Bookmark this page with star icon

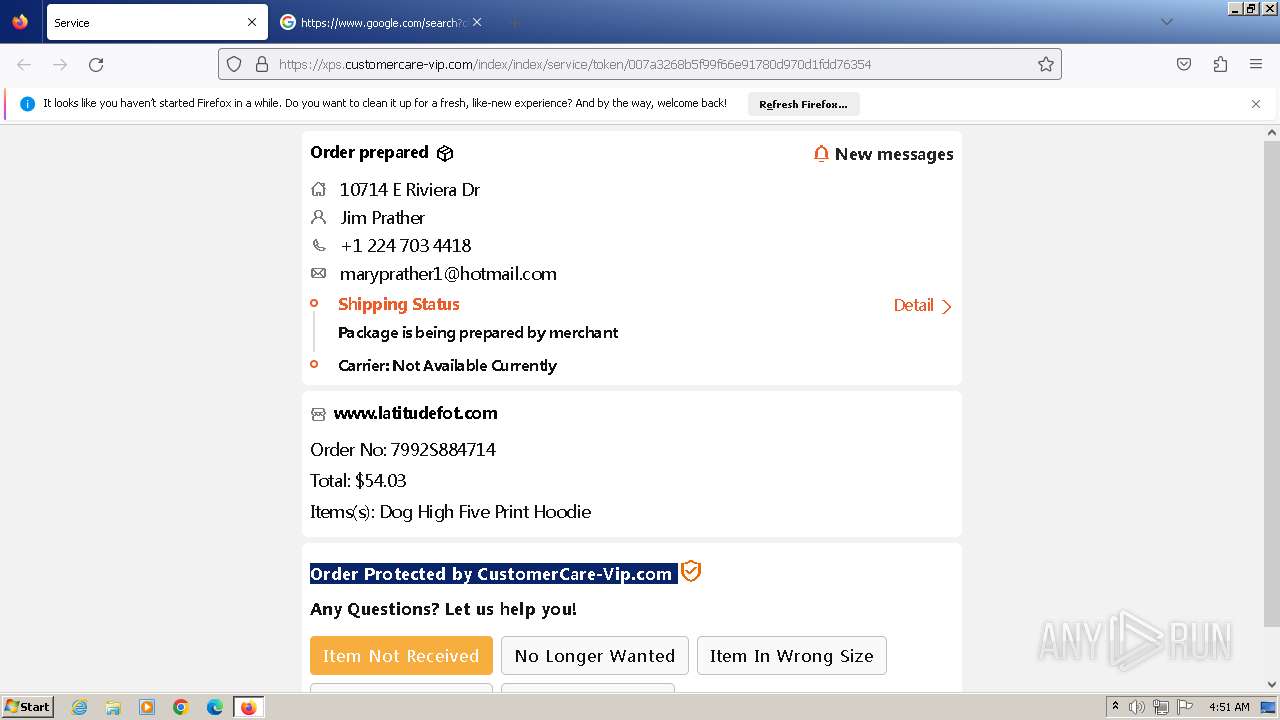(x=1046, y=64)
